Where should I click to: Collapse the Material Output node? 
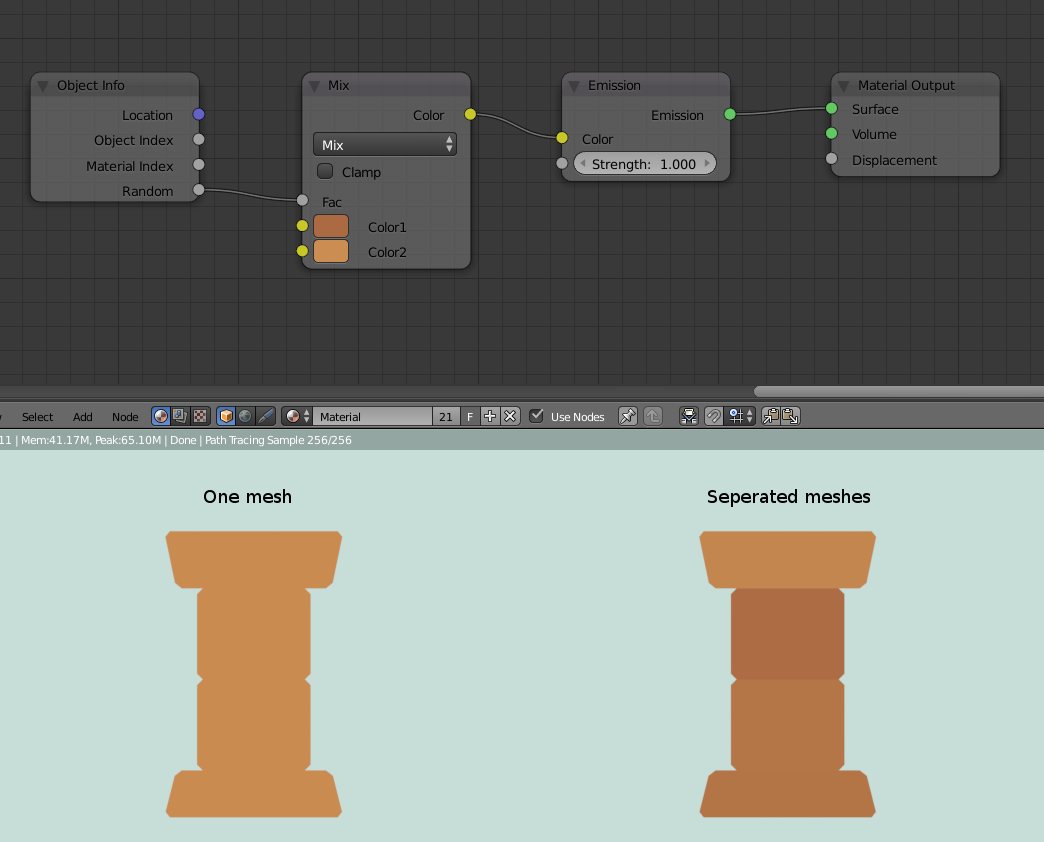(844, 86)
